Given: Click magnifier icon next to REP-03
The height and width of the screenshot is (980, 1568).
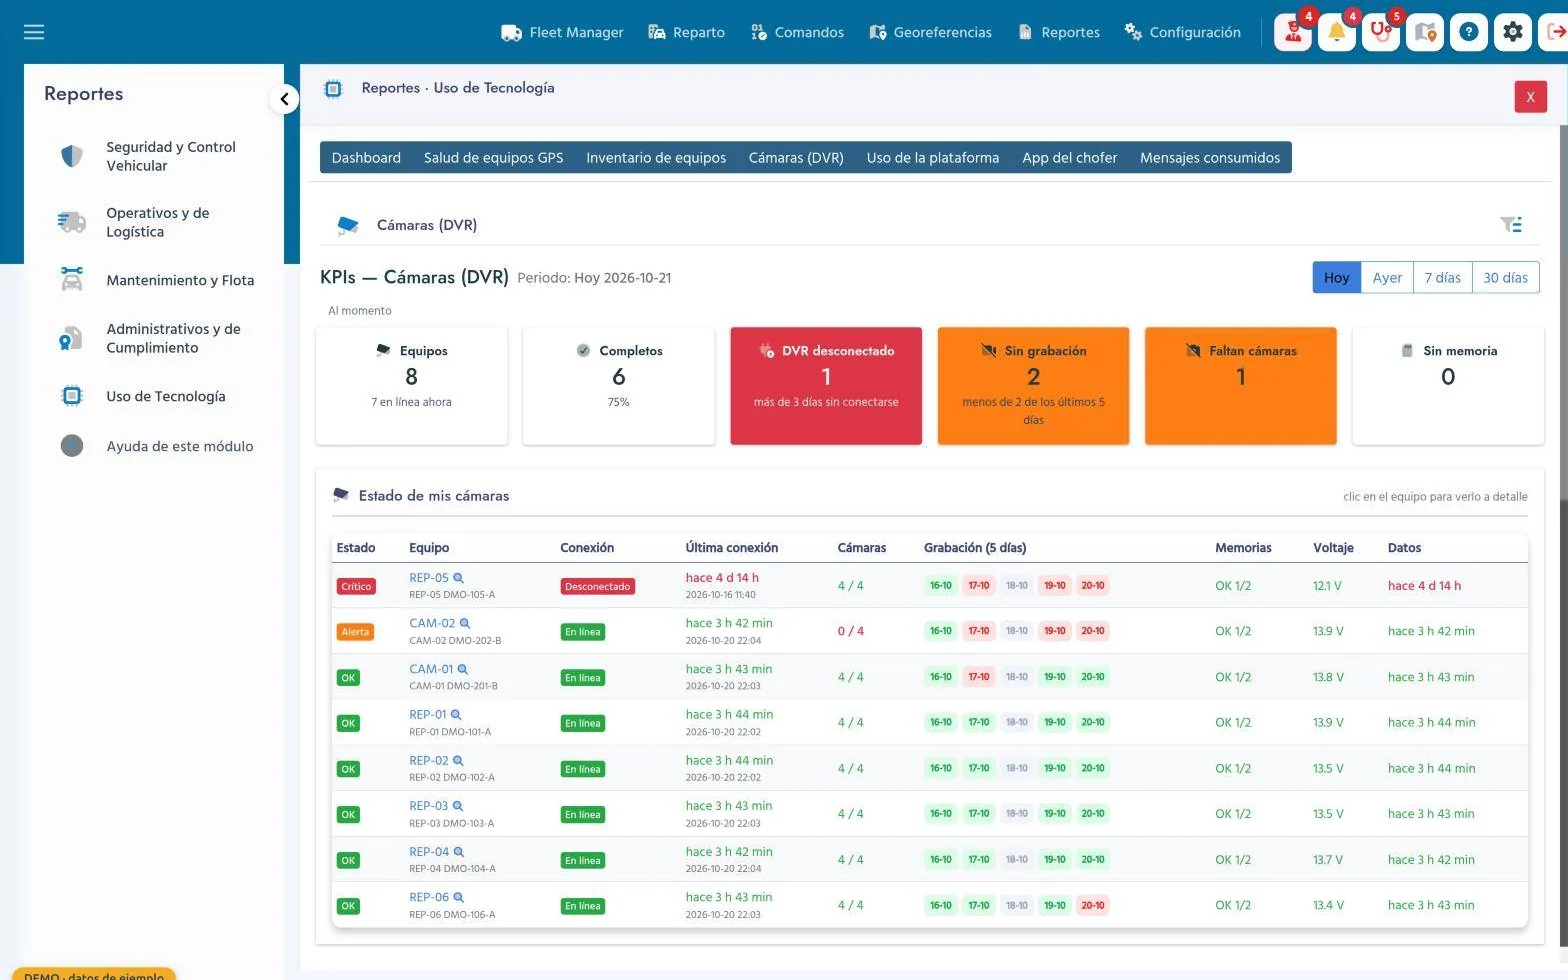Looking at the screenshot, I should 458,806.
